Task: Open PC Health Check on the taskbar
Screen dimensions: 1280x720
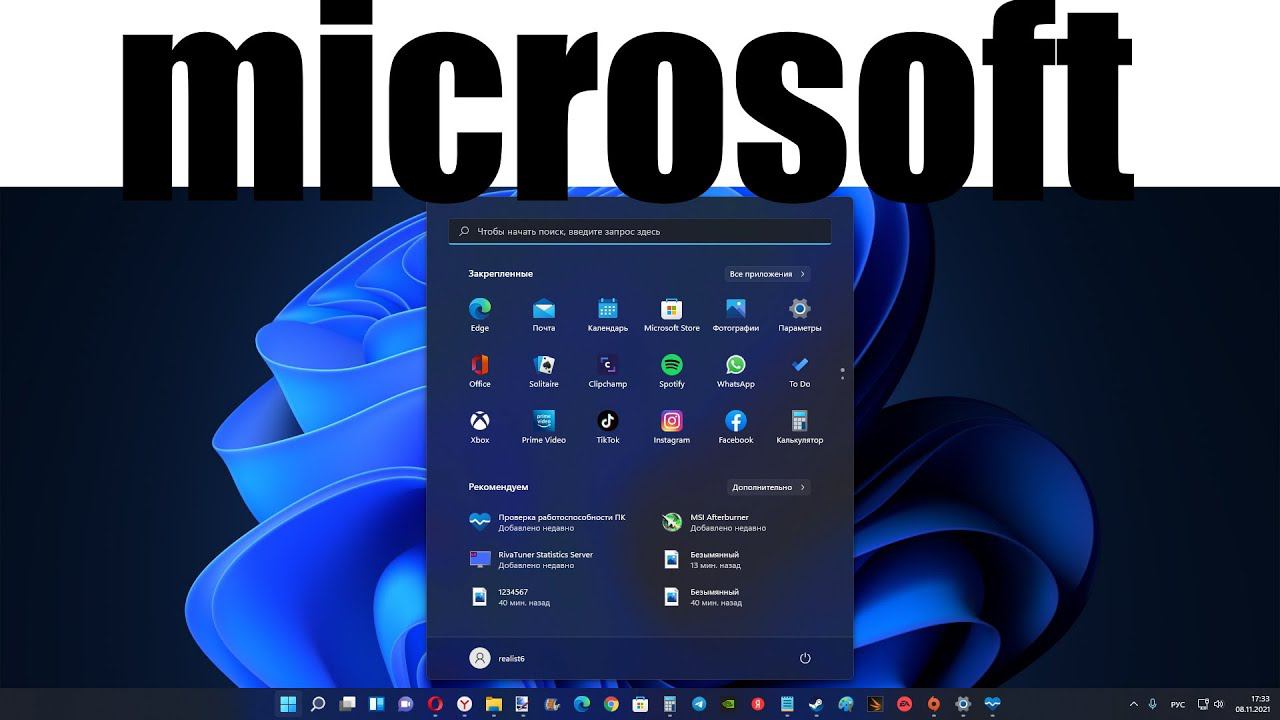Action: pyautogui.click(x=992, y=704)
